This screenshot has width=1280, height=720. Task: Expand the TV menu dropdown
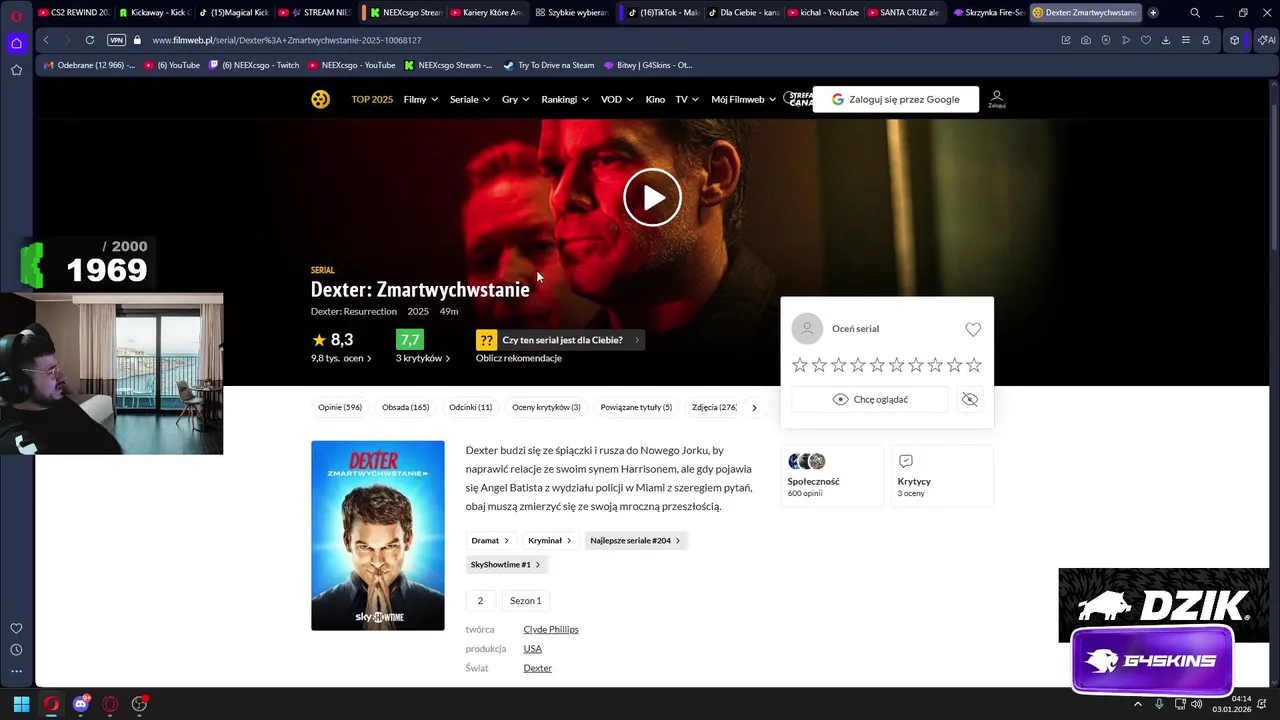click(687, 99)
